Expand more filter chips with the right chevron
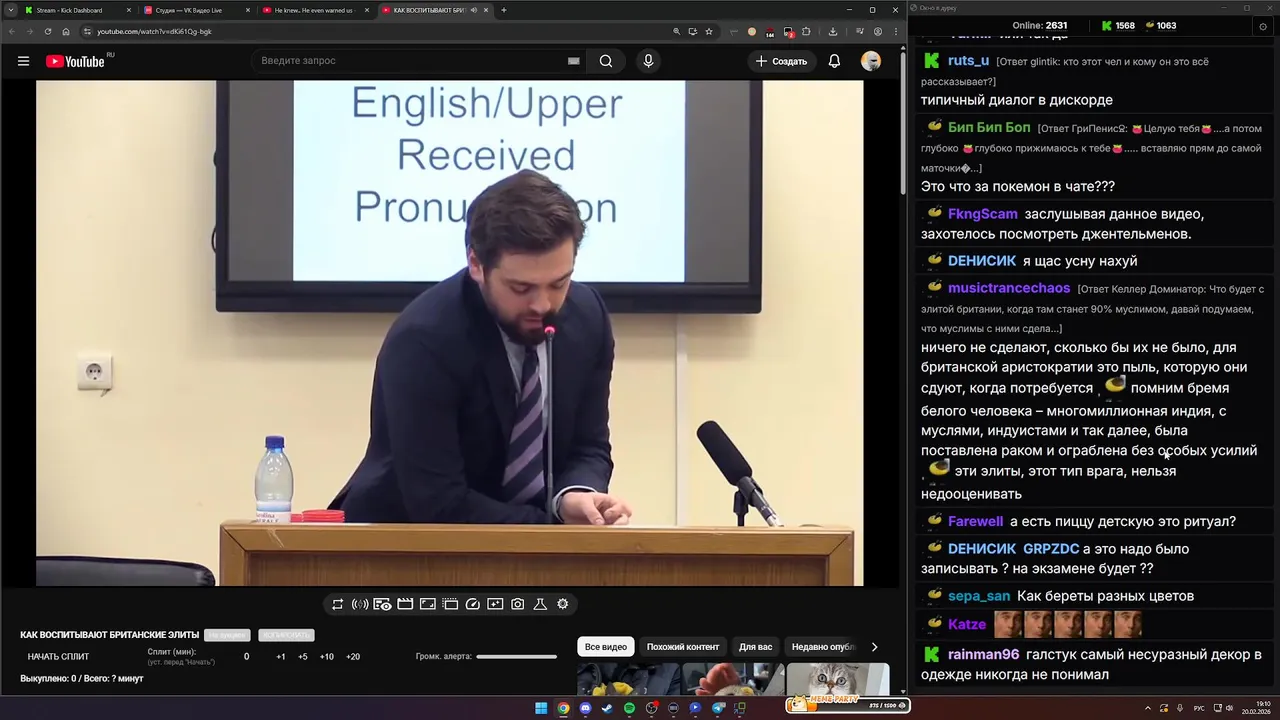Screen dimensions: 1280x720 click(874, 647)
